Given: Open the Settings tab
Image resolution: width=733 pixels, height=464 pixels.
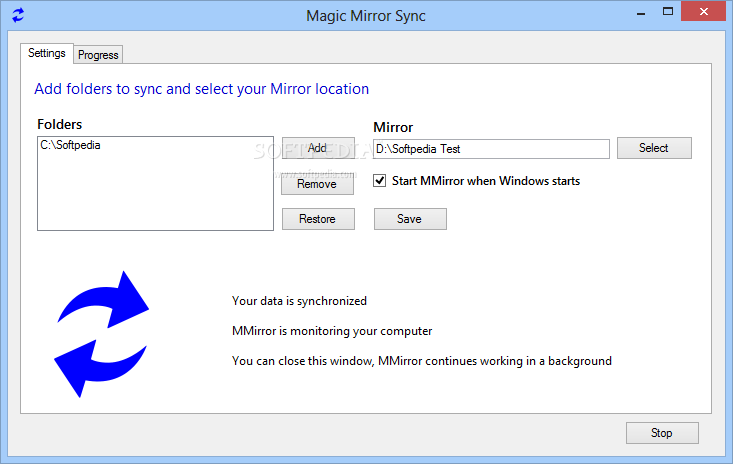Looking at the screenshot, I should [x=47, y=53].
